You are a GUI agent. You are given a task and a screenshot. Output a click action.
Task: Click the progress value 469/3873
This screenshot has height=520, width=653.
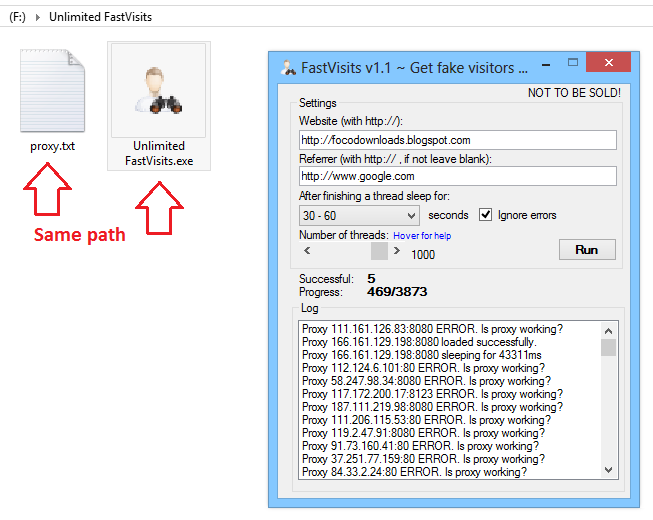tap(397, 291)
